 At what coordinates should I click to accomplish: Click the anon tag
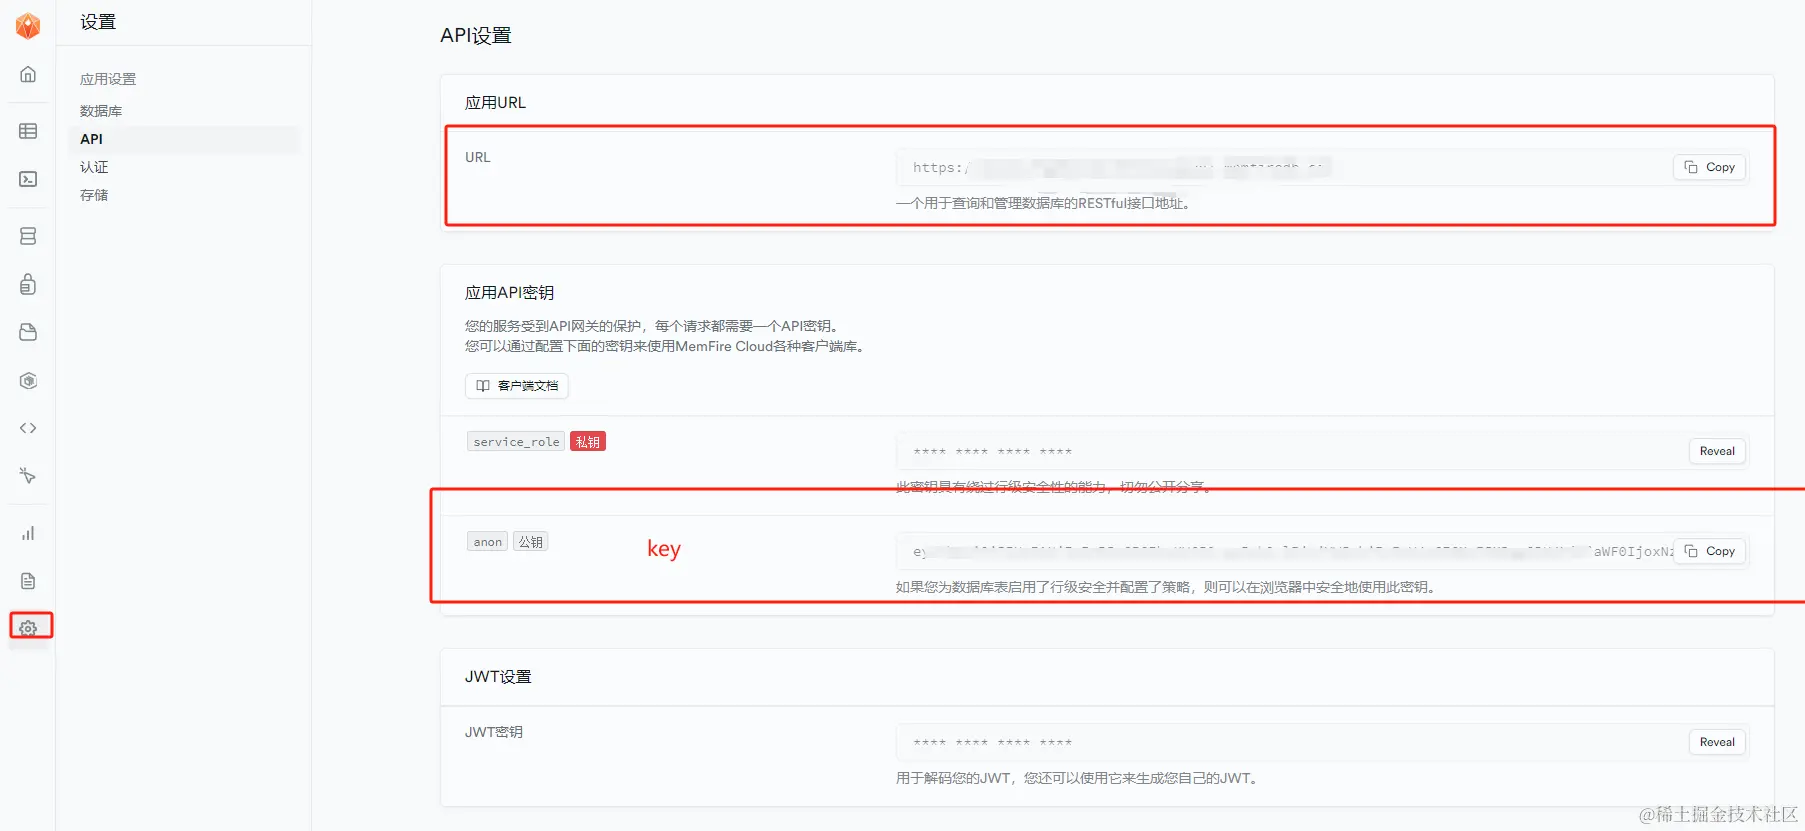coord(488,542)
